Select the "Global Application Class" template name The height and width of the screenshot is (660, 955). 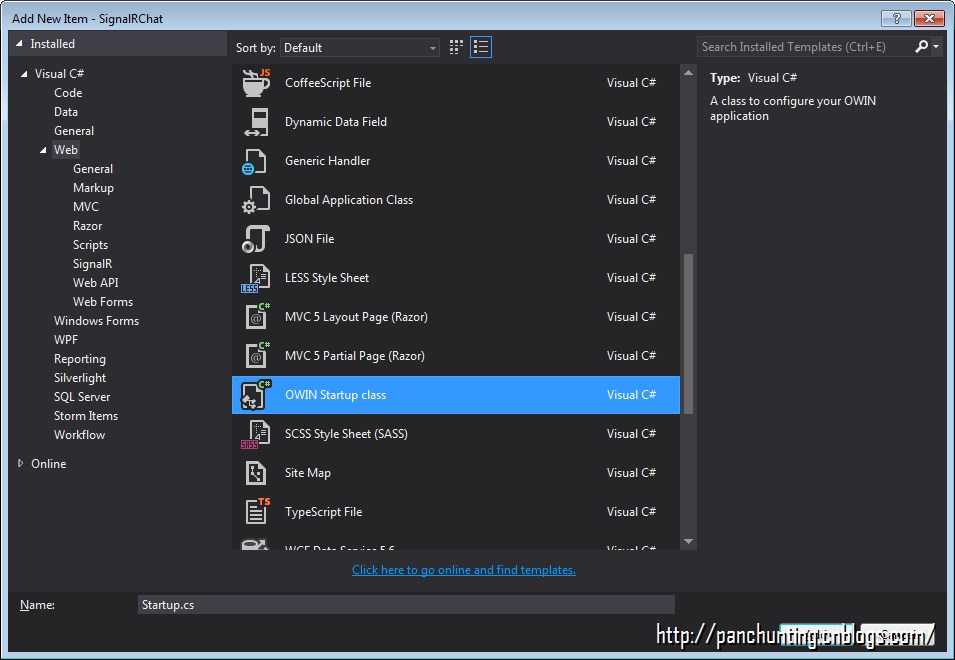pos(348,200)
